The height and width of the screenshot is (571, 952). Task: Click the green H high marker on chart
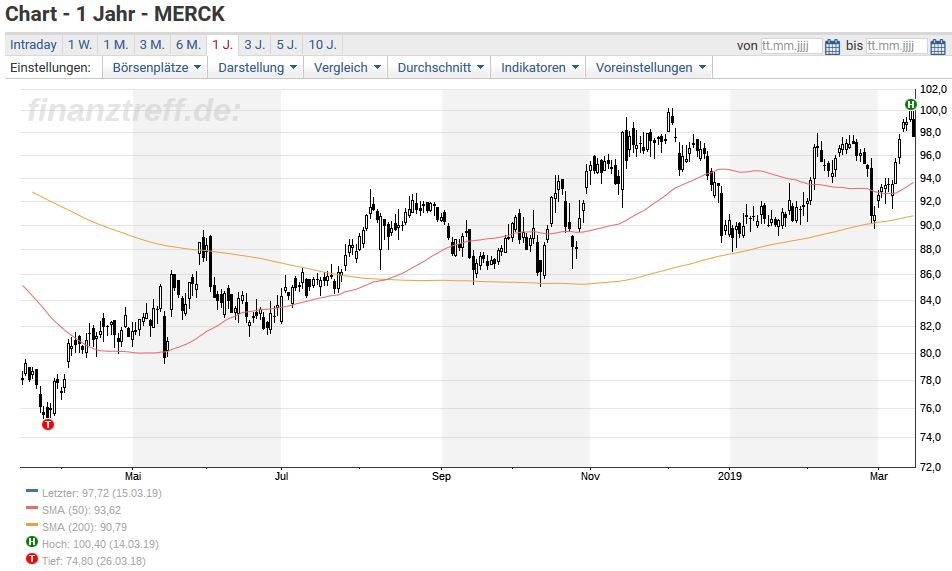pyautogui.click(x=911, y=104)
